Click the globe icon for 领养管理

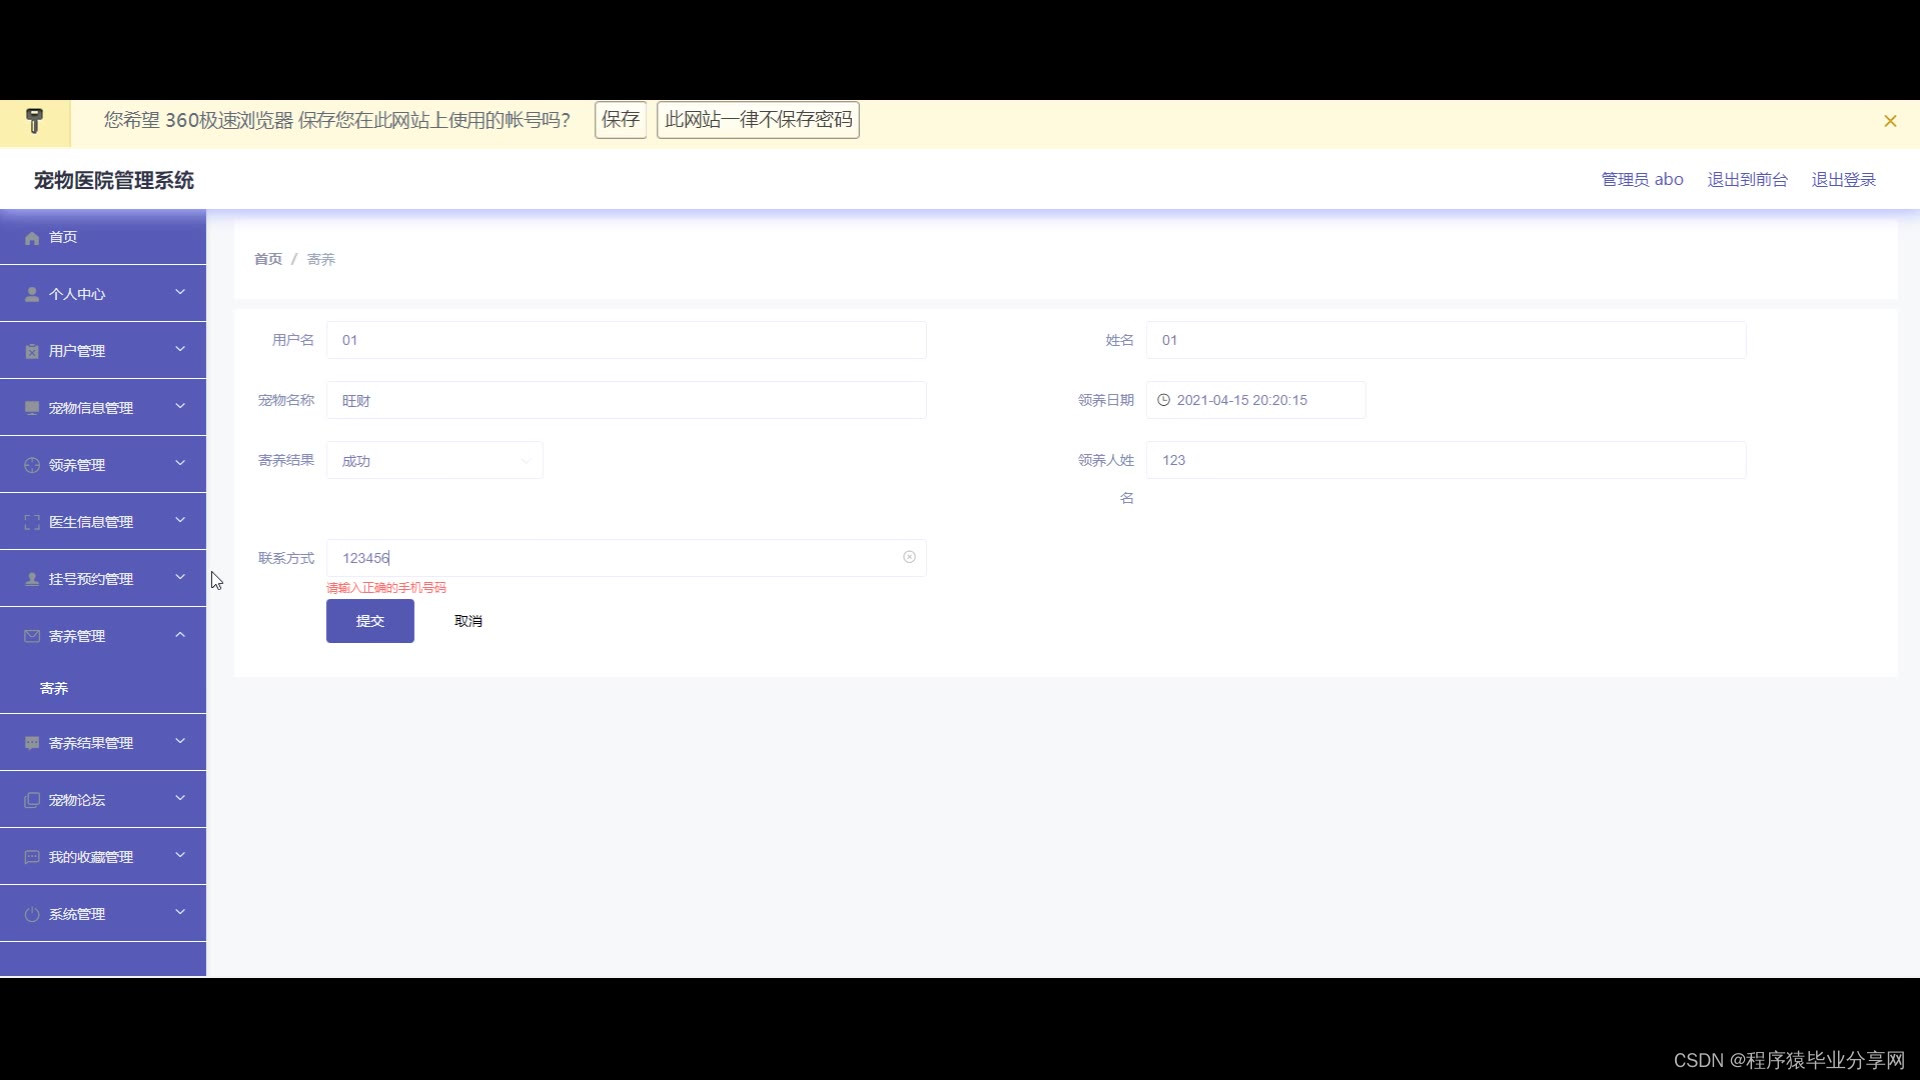pos(32,465)
